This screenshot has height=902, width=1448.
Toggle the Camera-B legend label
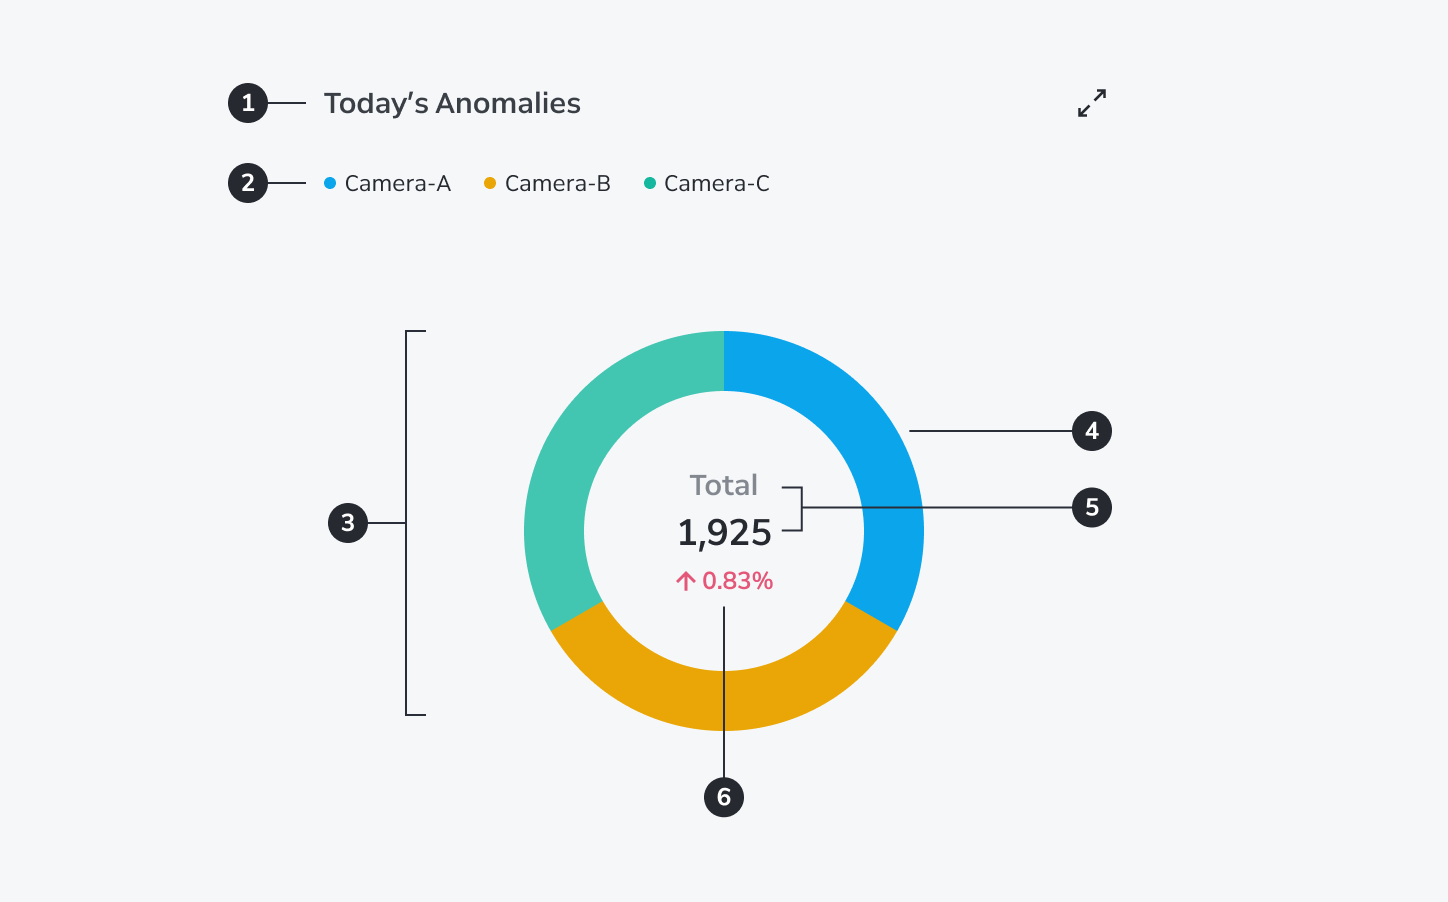(x=558, y=183)
